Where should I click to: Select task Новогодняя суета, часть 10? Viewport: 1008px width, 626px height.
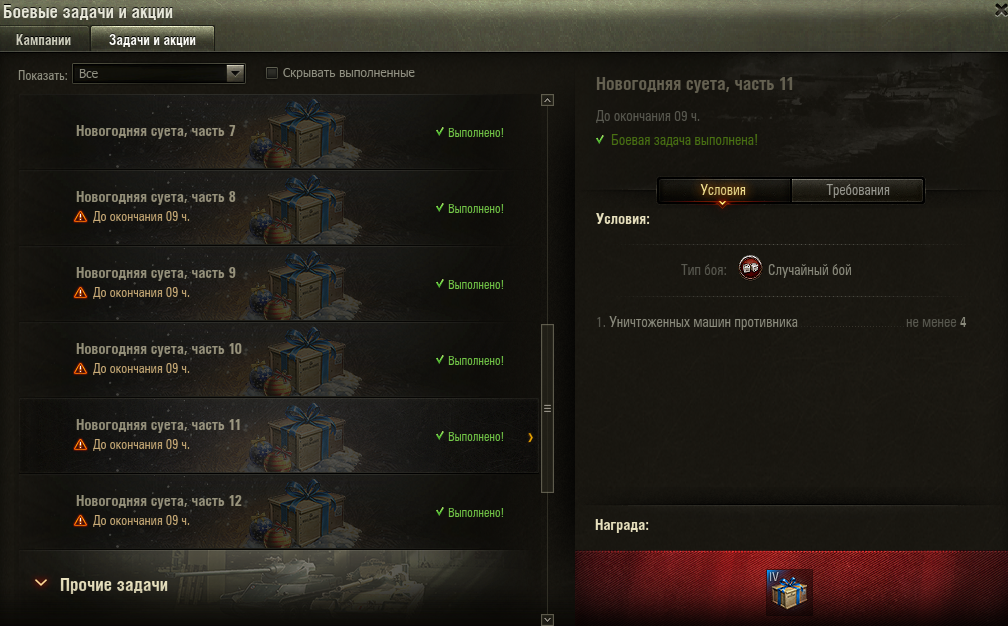pos(279,360)
